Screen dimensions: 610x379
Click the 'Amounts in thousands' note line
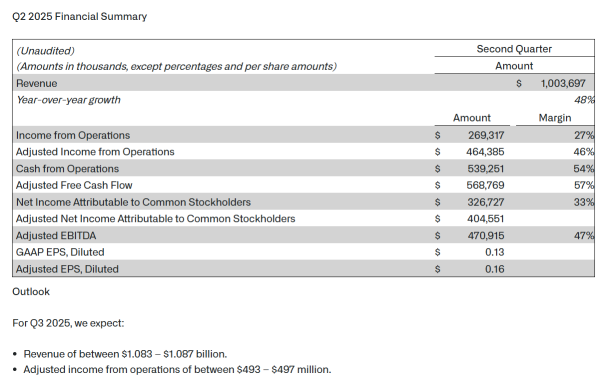177,67
